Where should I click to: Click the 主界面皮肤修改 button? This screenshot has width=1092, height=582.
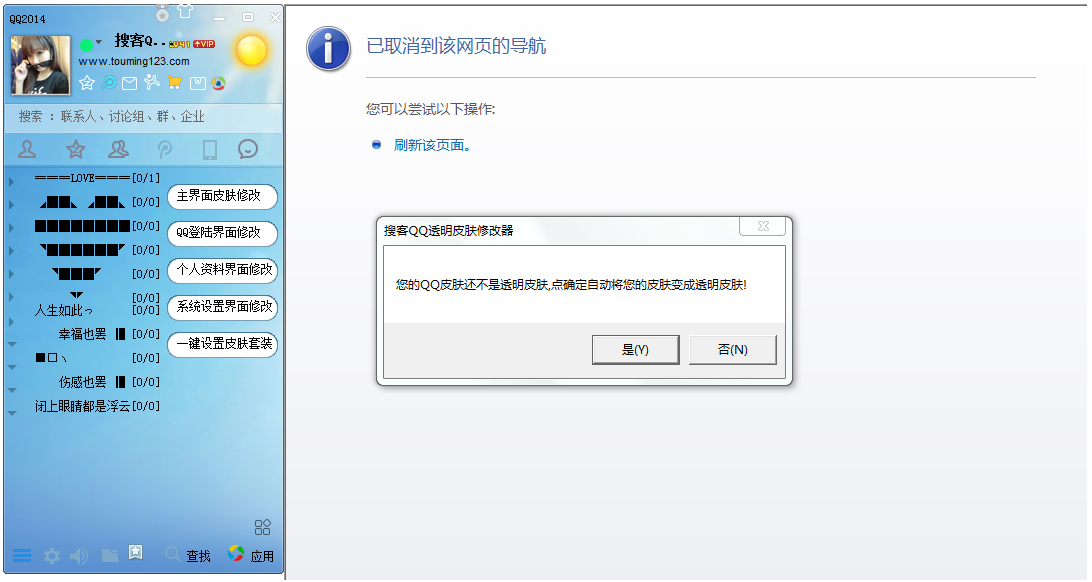point(222,196)
